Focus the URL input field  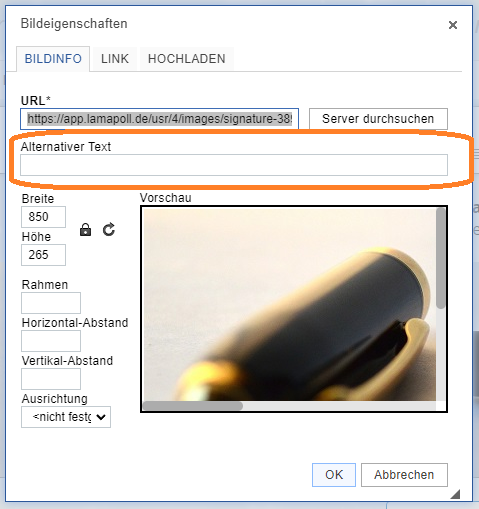point(159,119)
